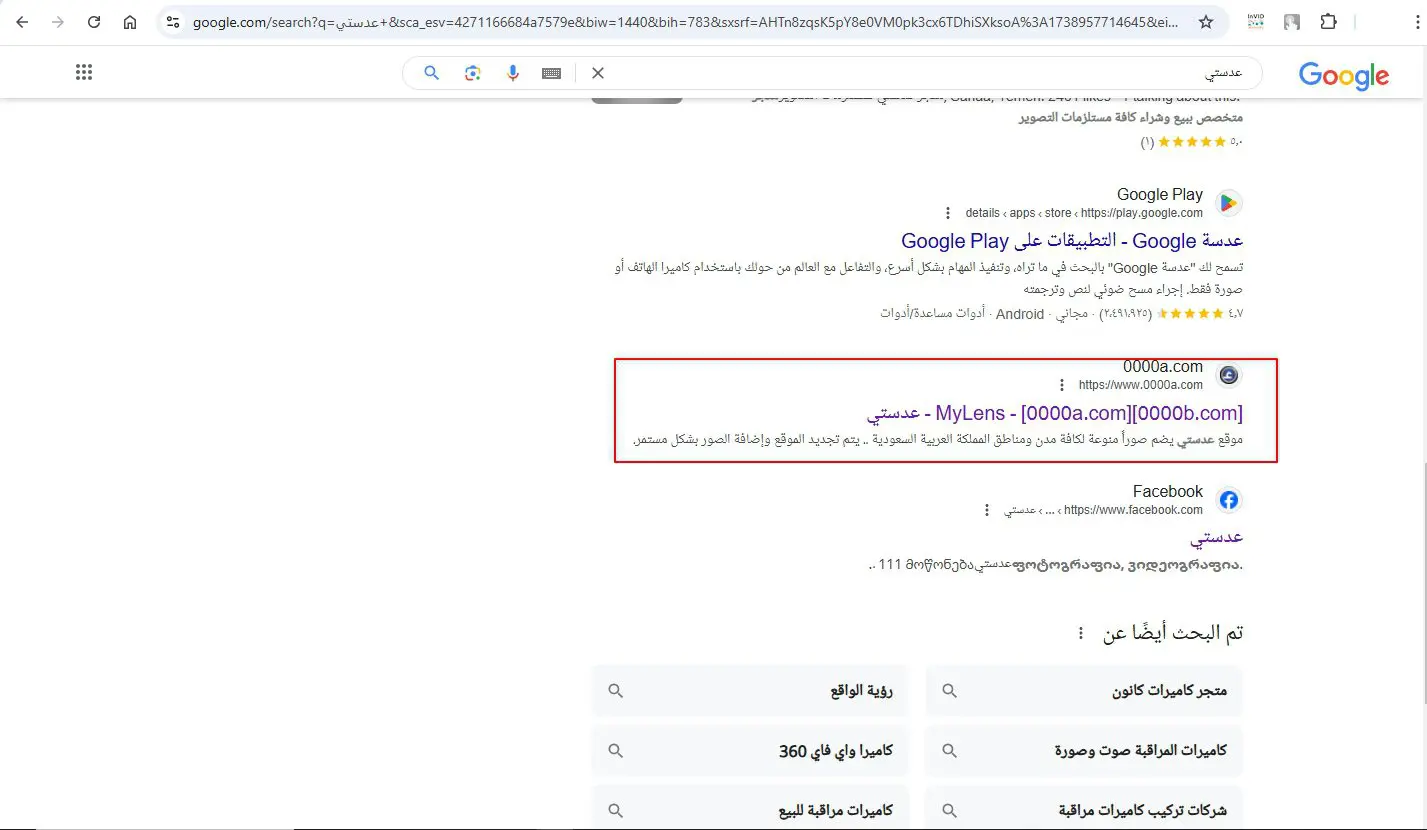Click the blue magnifier search icon

point(432,73)
